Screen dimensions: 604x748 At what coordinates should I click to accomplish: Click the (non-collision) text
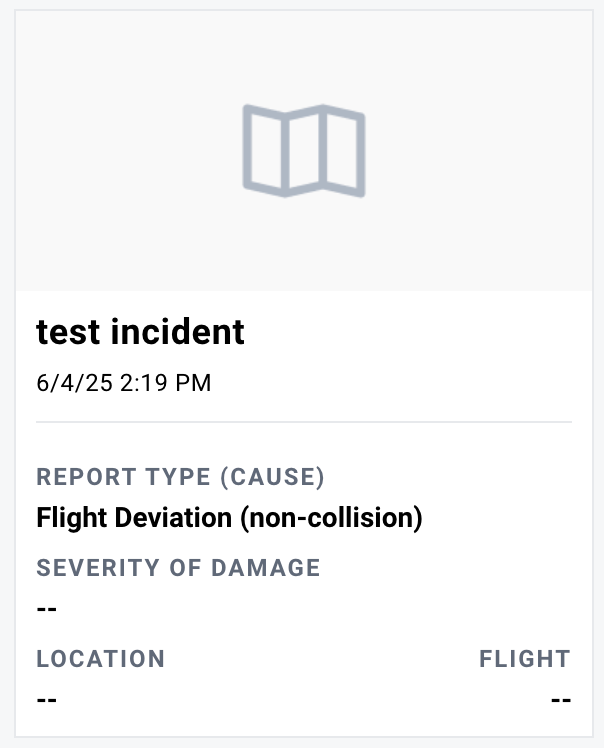(332, 518)
